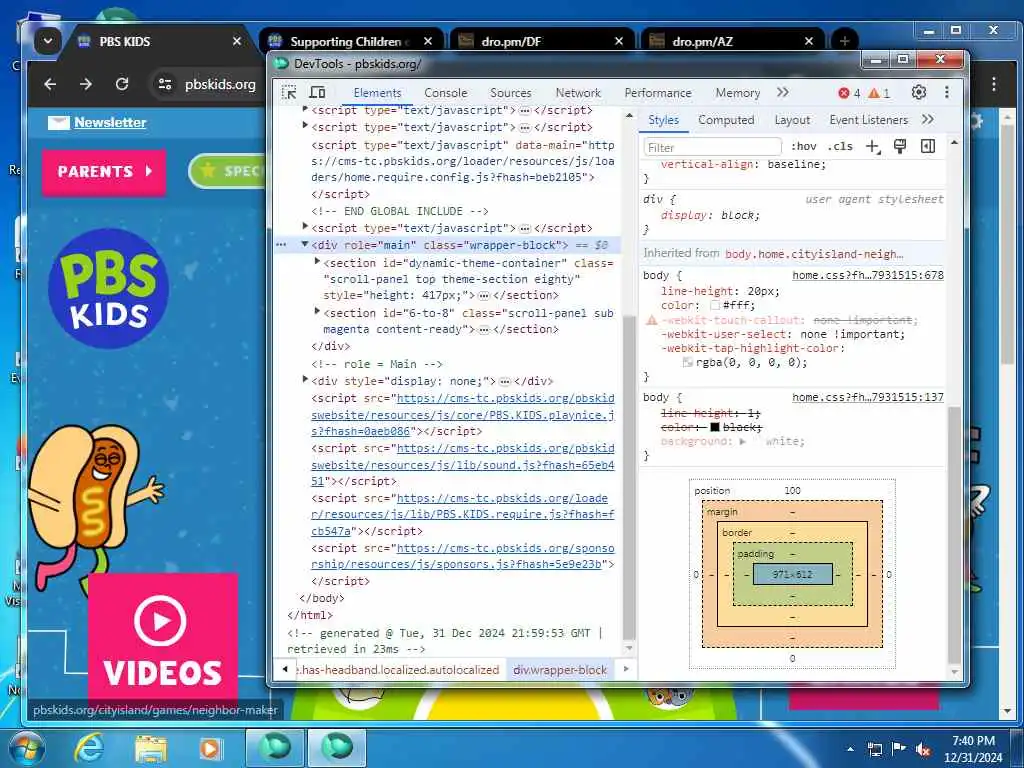Viewport: 1024px width, 768px height.
Task: Click the PBS KIDS logo on the page
Action: click(108, 288)
